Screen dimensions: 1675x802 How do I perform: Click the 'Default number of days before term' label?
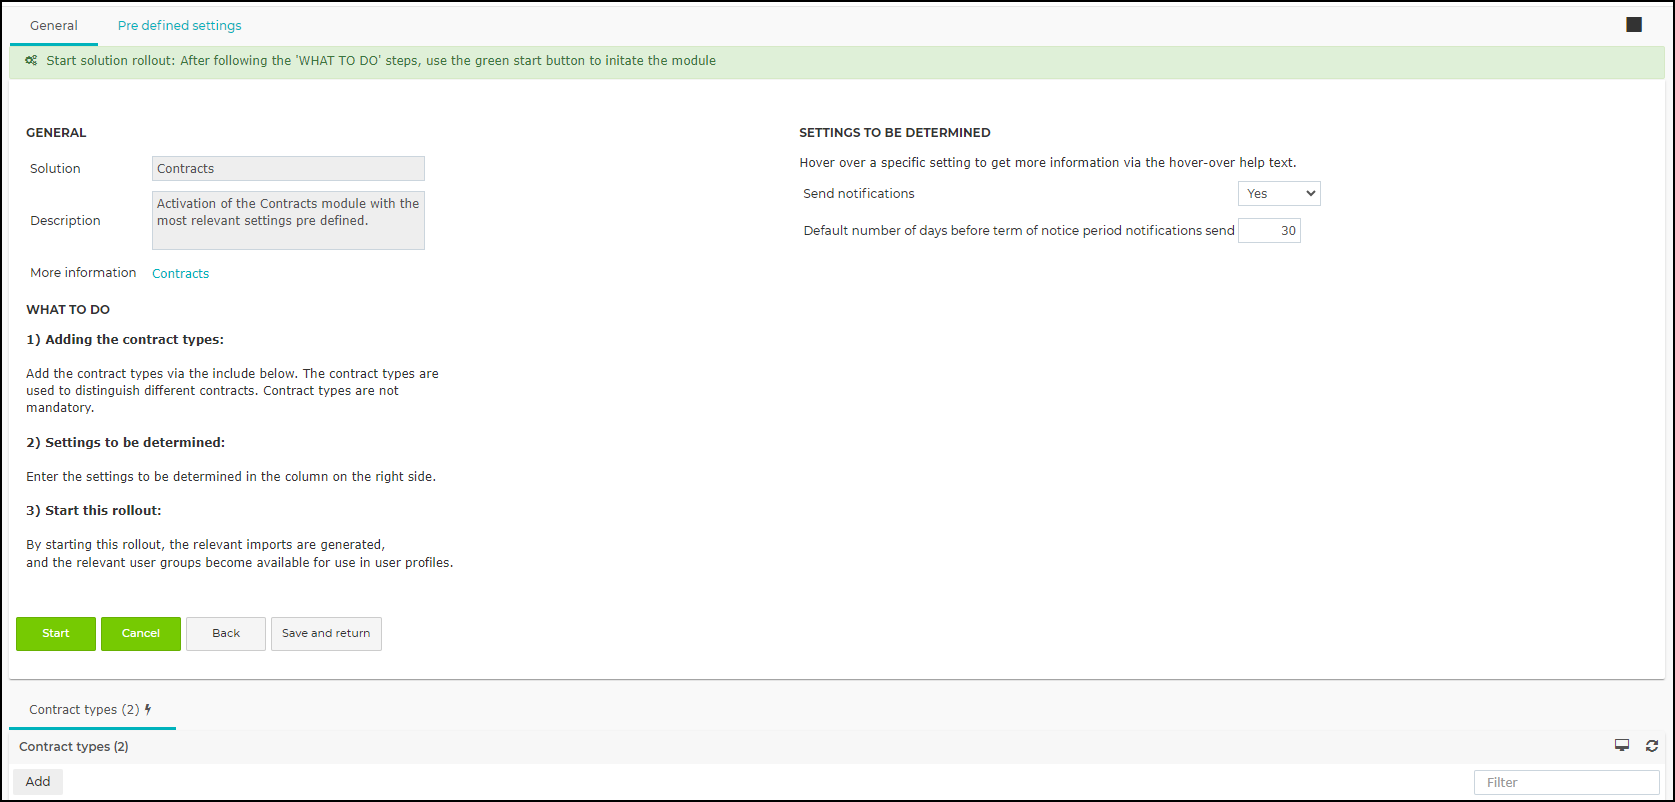[x=1019, y=231]
